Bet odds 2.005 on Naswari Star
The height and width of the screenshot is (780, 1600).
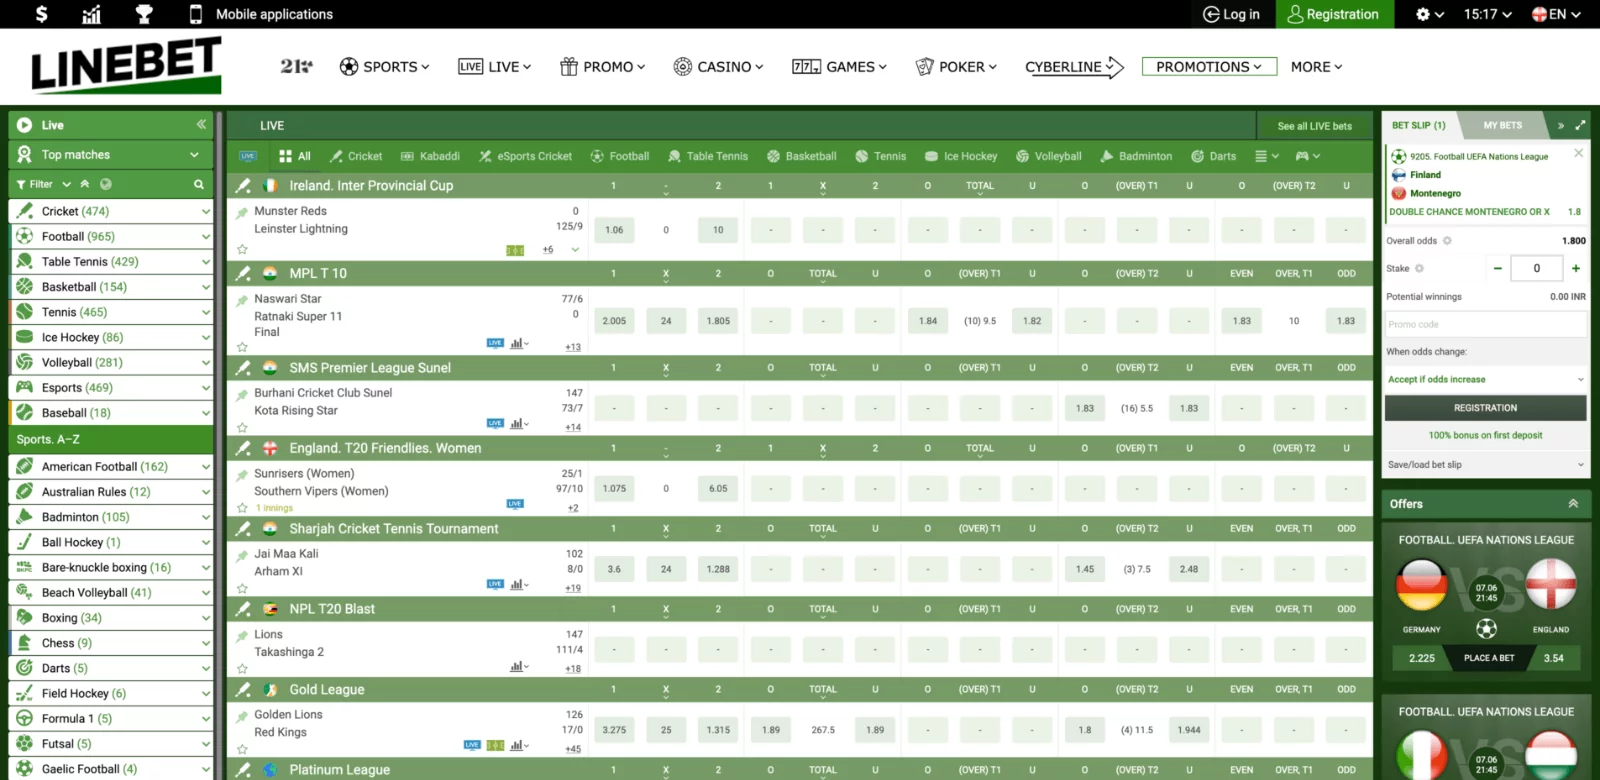(x=614, y=321)
